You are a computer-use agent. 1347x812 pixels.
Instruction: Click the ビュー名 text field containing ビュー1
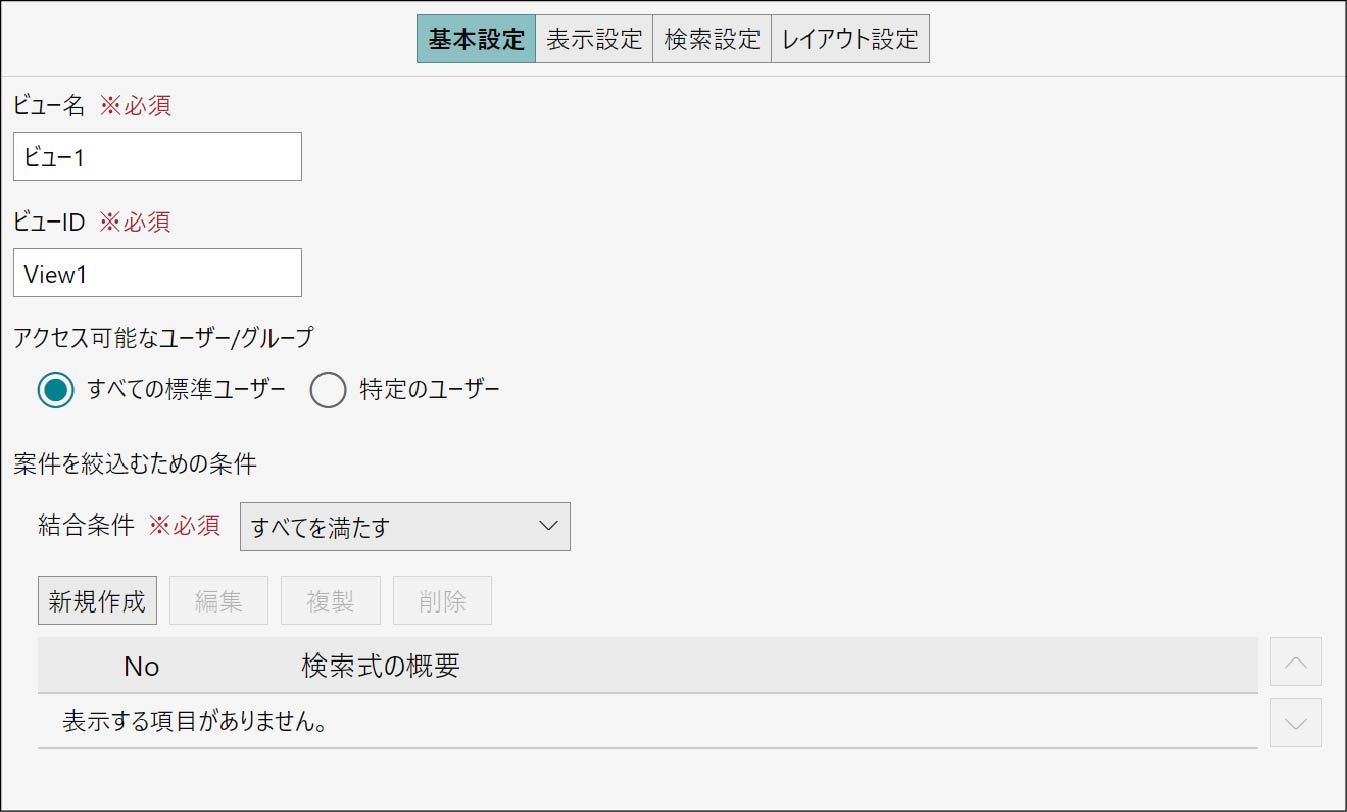coord(157,157)
